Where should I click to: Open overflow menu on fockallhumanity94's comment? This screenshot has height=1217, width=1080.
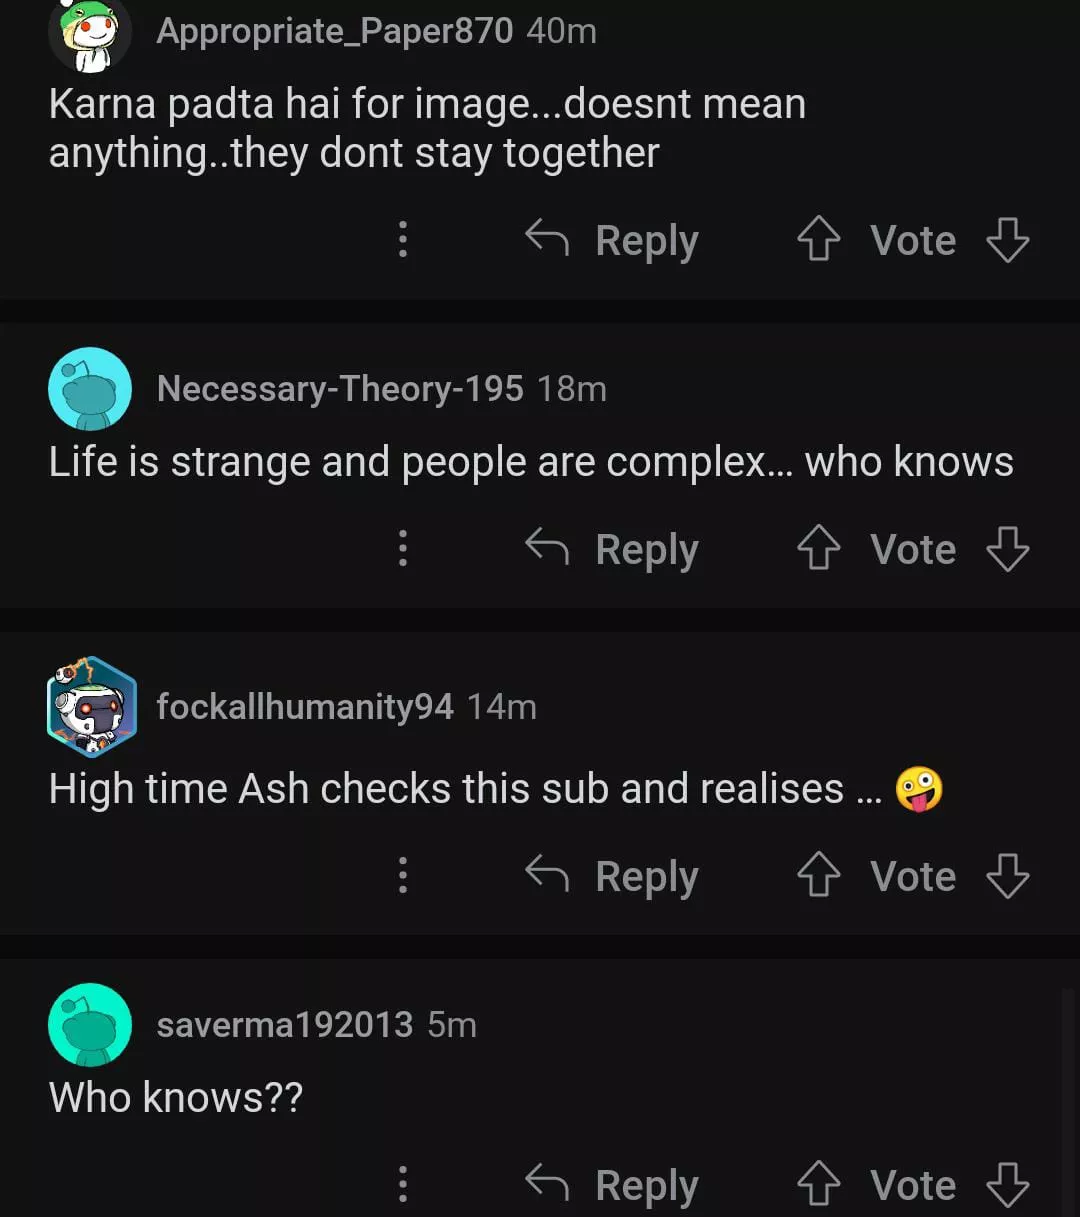point(403,876)
